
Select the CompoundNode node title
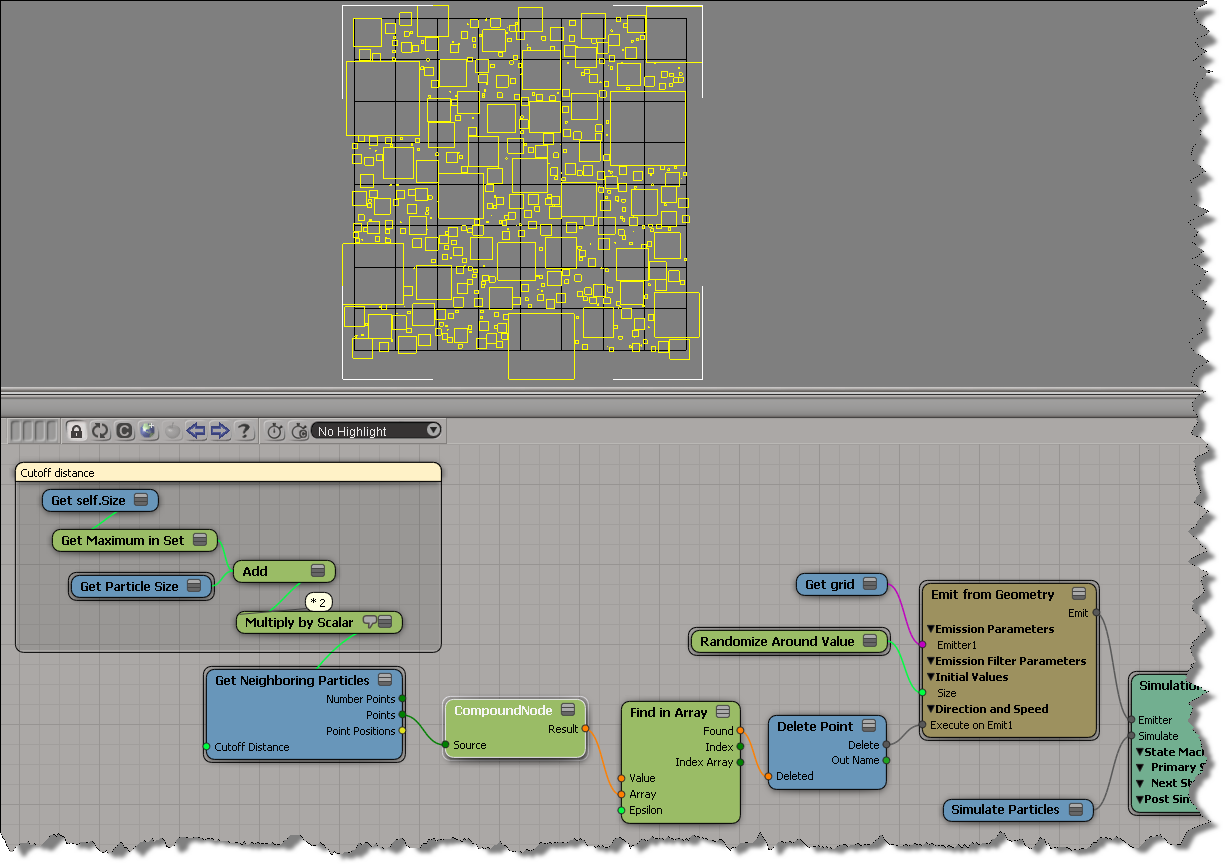point(504,711)
